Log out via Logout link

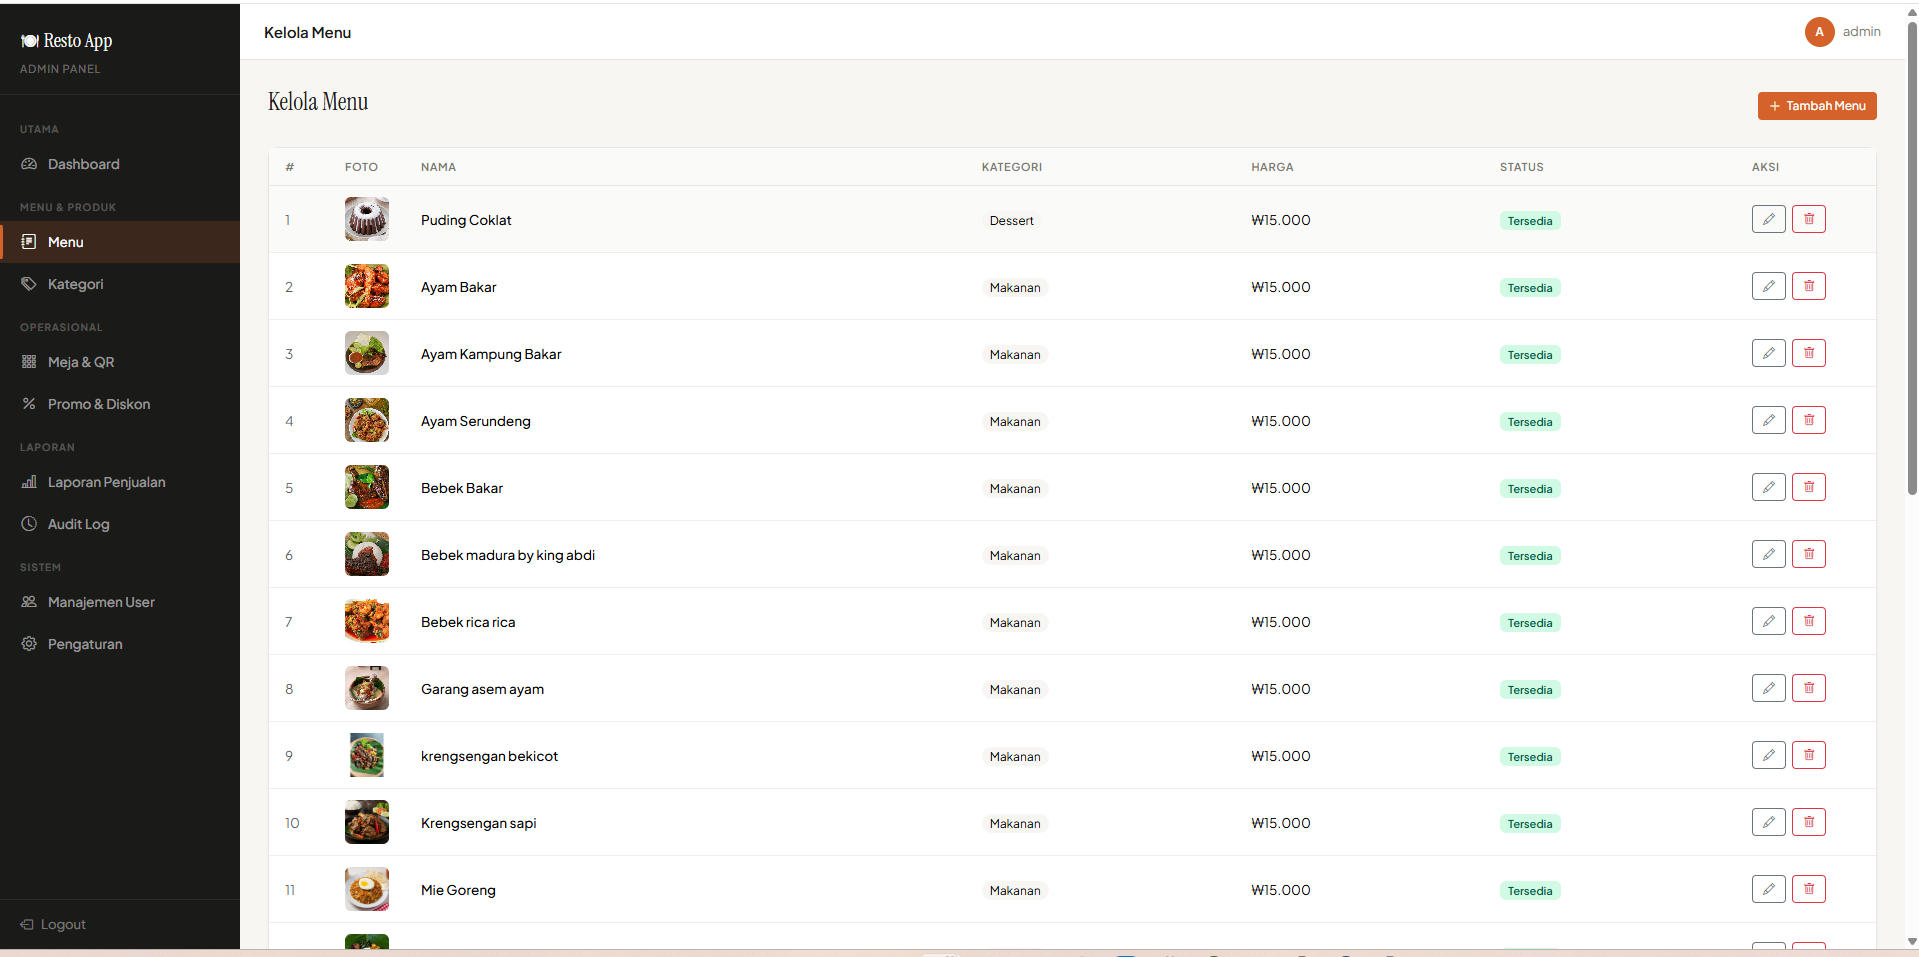click(54, 924)
